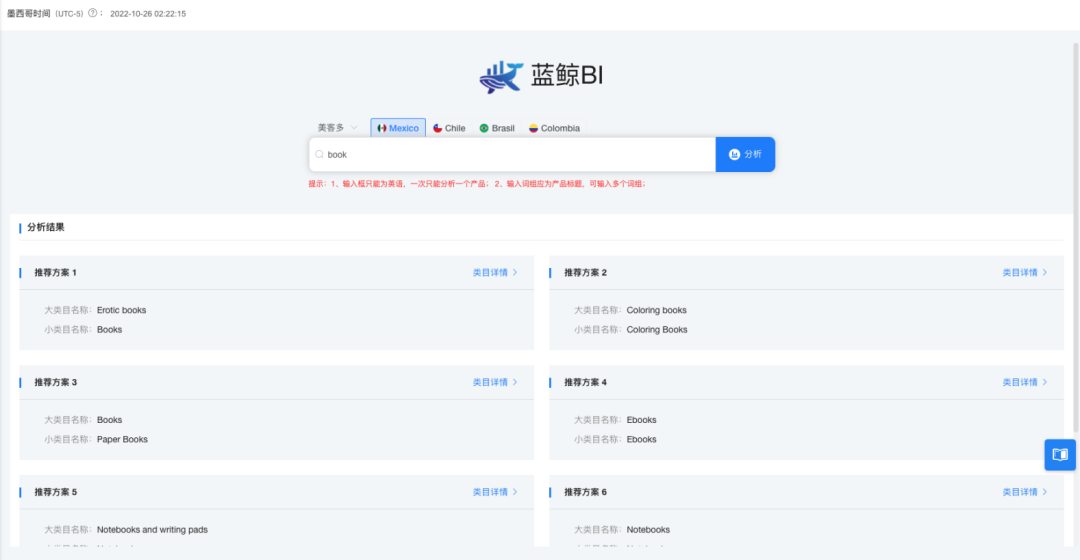
Task: Focus the search input containing book
Action: click(x=512, y=154)
